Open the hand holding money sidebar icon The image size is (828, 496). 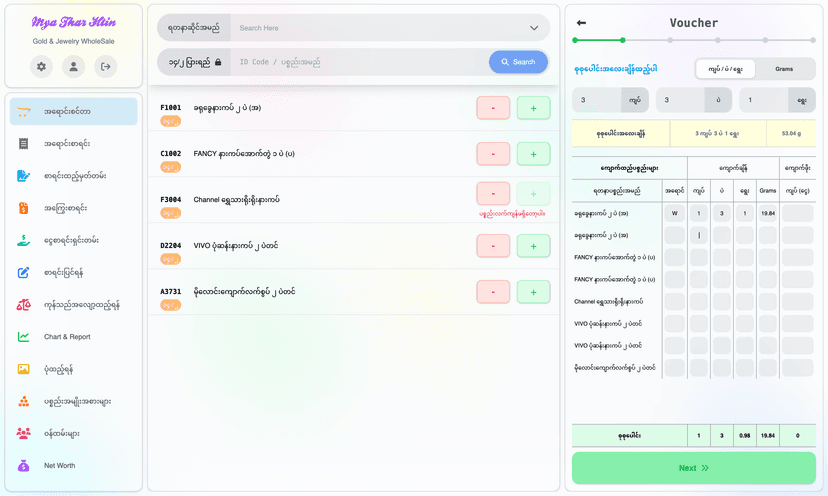tap(23, 240)
